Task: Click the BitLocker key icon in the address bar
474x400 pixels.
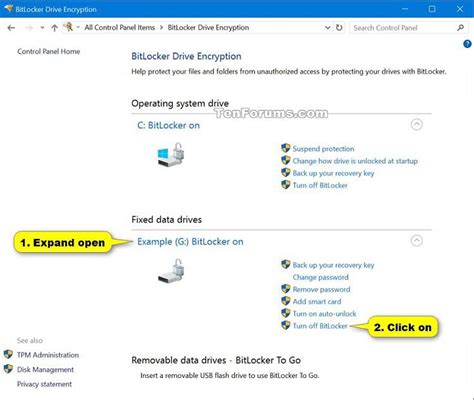Action: 69,27
